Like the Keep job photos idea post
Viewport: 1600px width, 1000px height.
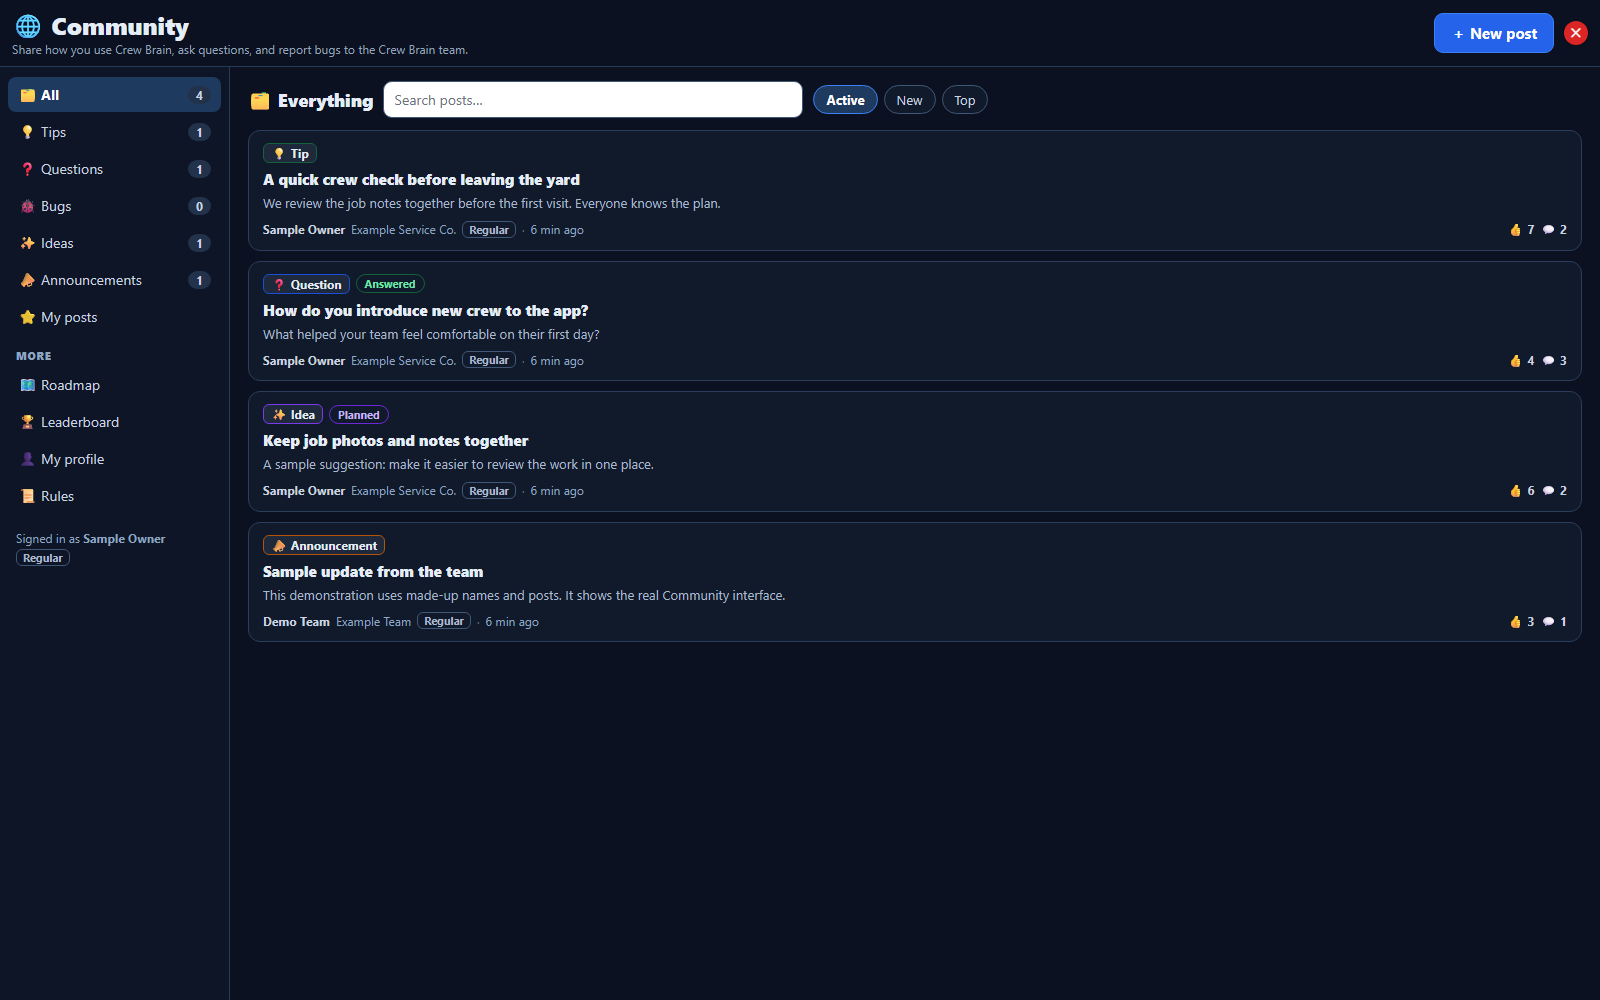(x=1522, y=491)
